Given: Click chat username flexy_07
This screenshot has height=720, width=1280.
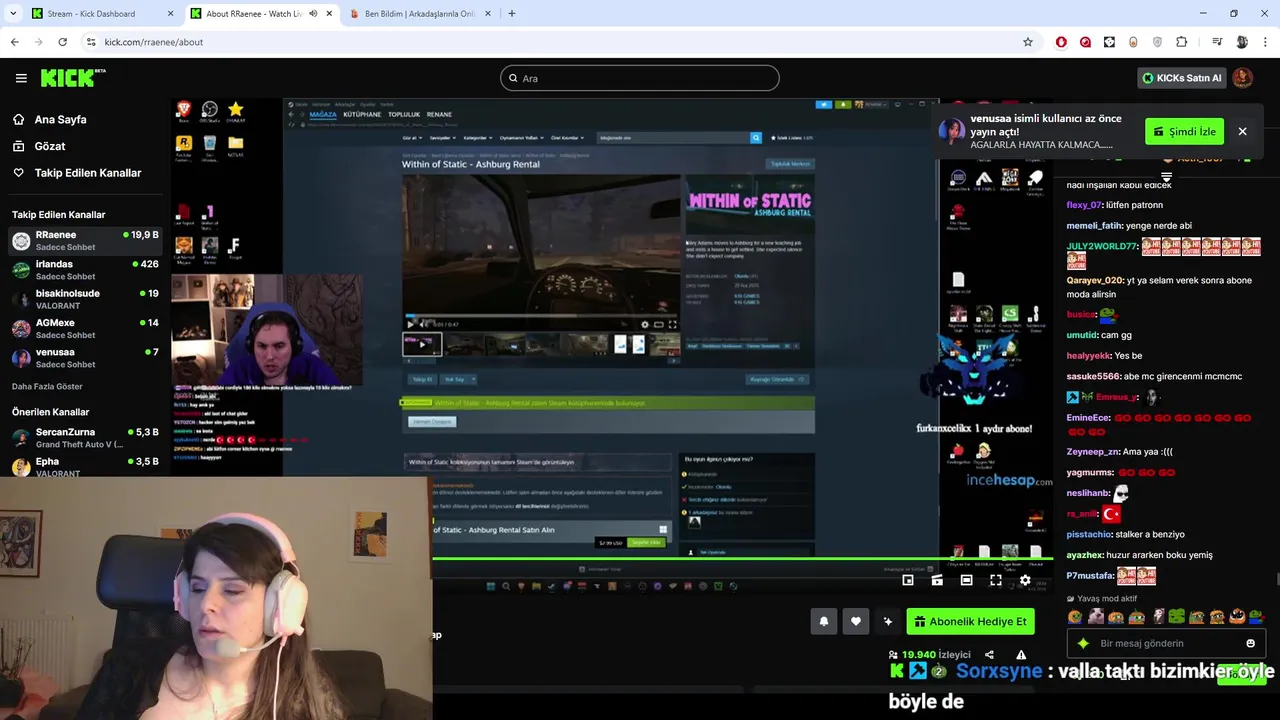Looking at the screenshot, I should (1084, 205).
